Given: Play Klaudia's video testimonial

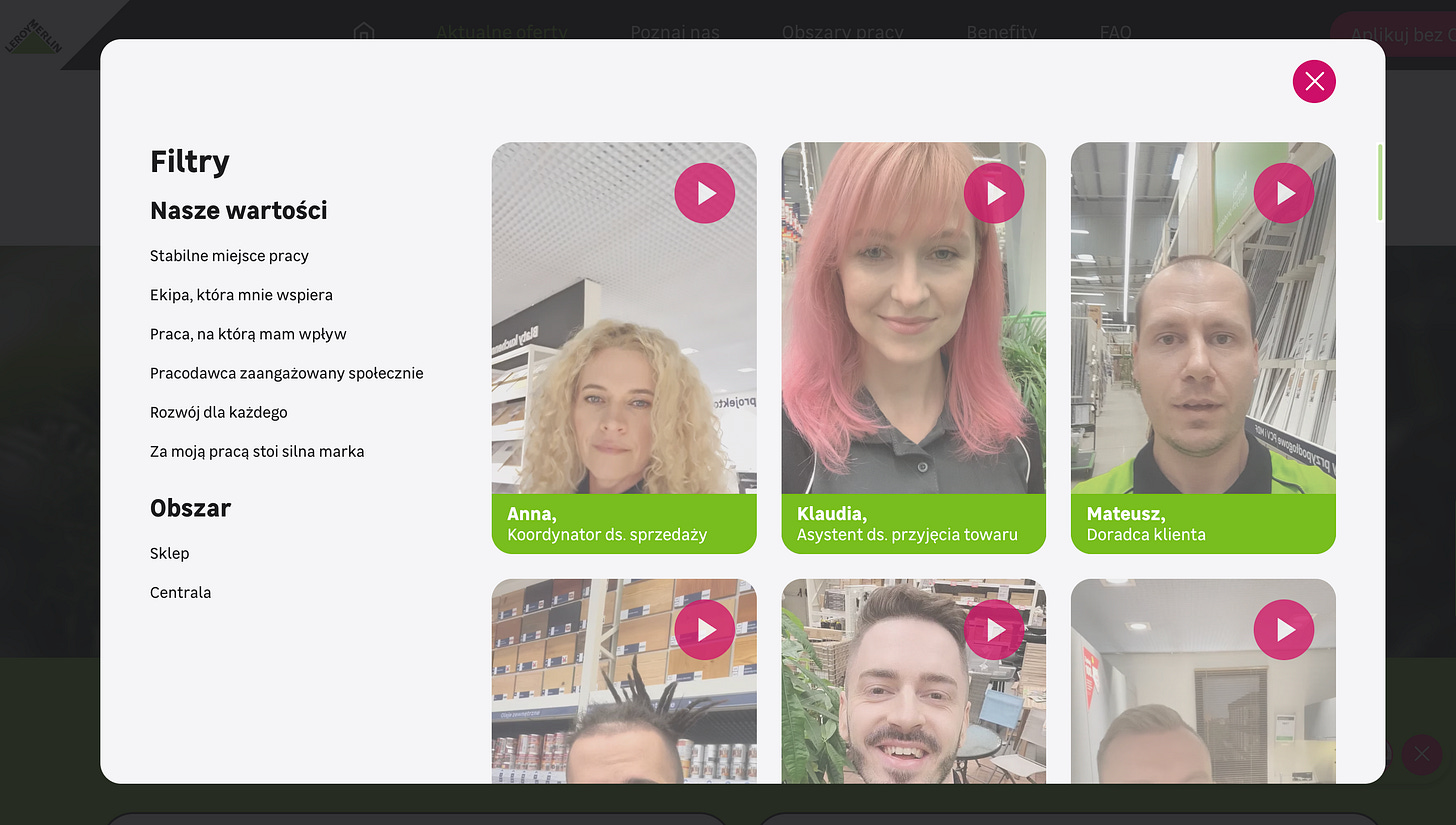Looking at the screenshot, I should (994, 193).
